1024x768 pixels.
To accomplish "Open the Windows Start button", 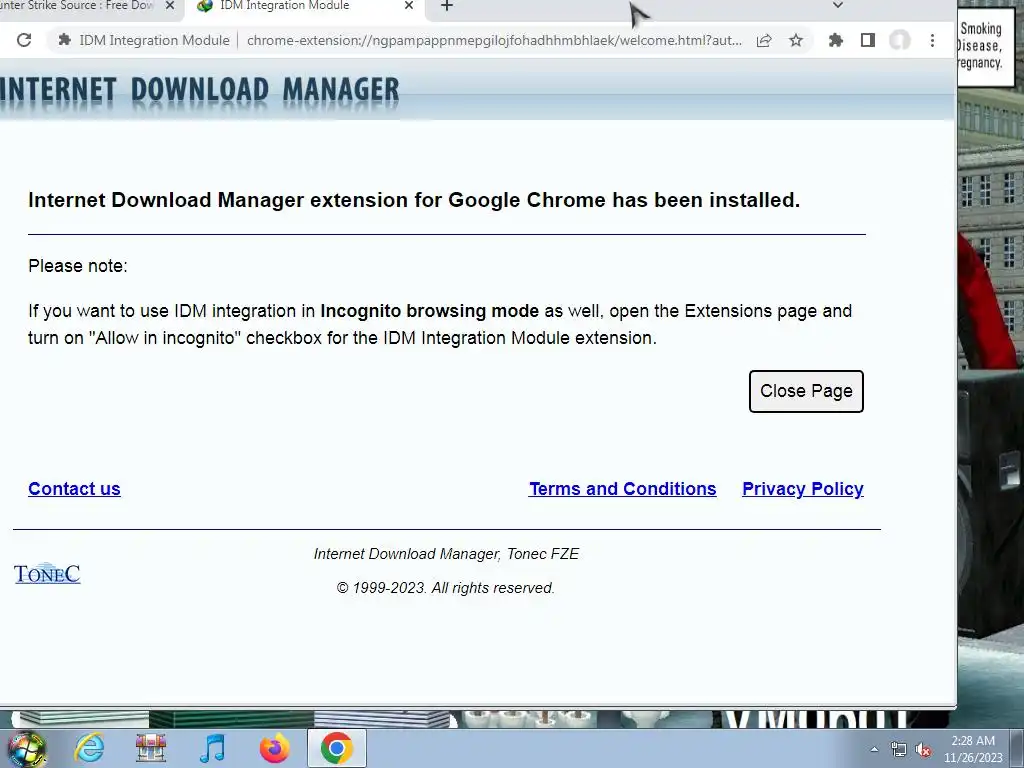I will [27, 748].
